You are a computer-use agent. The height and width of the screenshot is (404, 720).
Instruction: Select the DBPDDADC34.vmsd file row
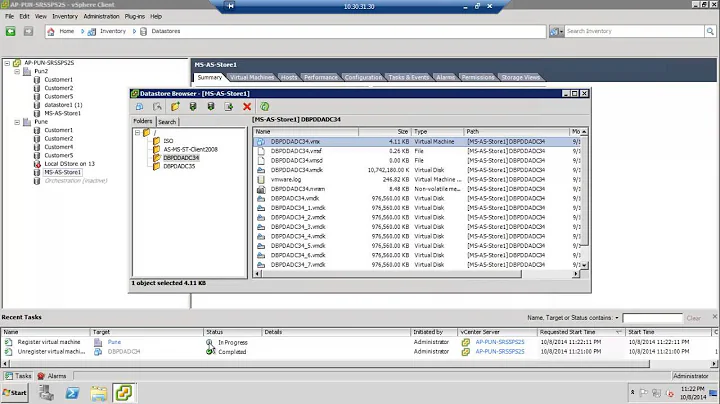point(416,161)
